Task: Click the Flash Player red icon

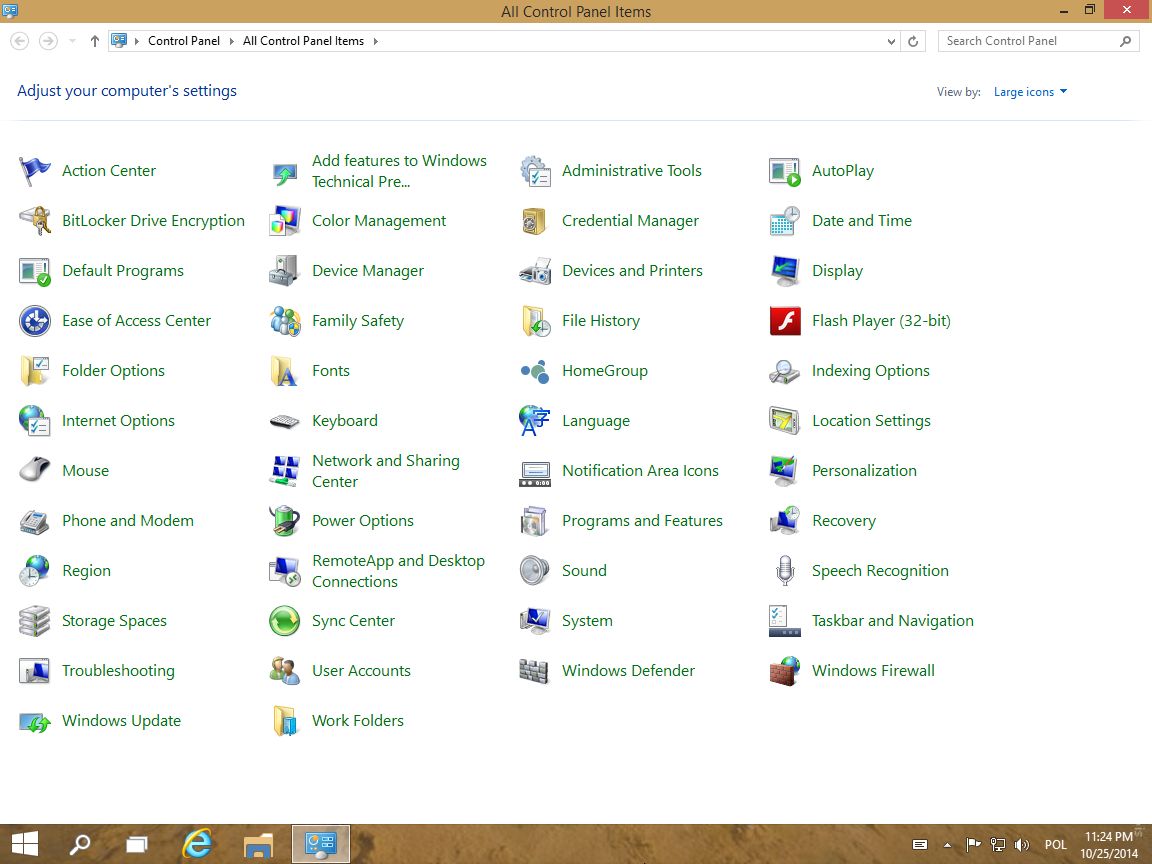Action: point(785,321)
